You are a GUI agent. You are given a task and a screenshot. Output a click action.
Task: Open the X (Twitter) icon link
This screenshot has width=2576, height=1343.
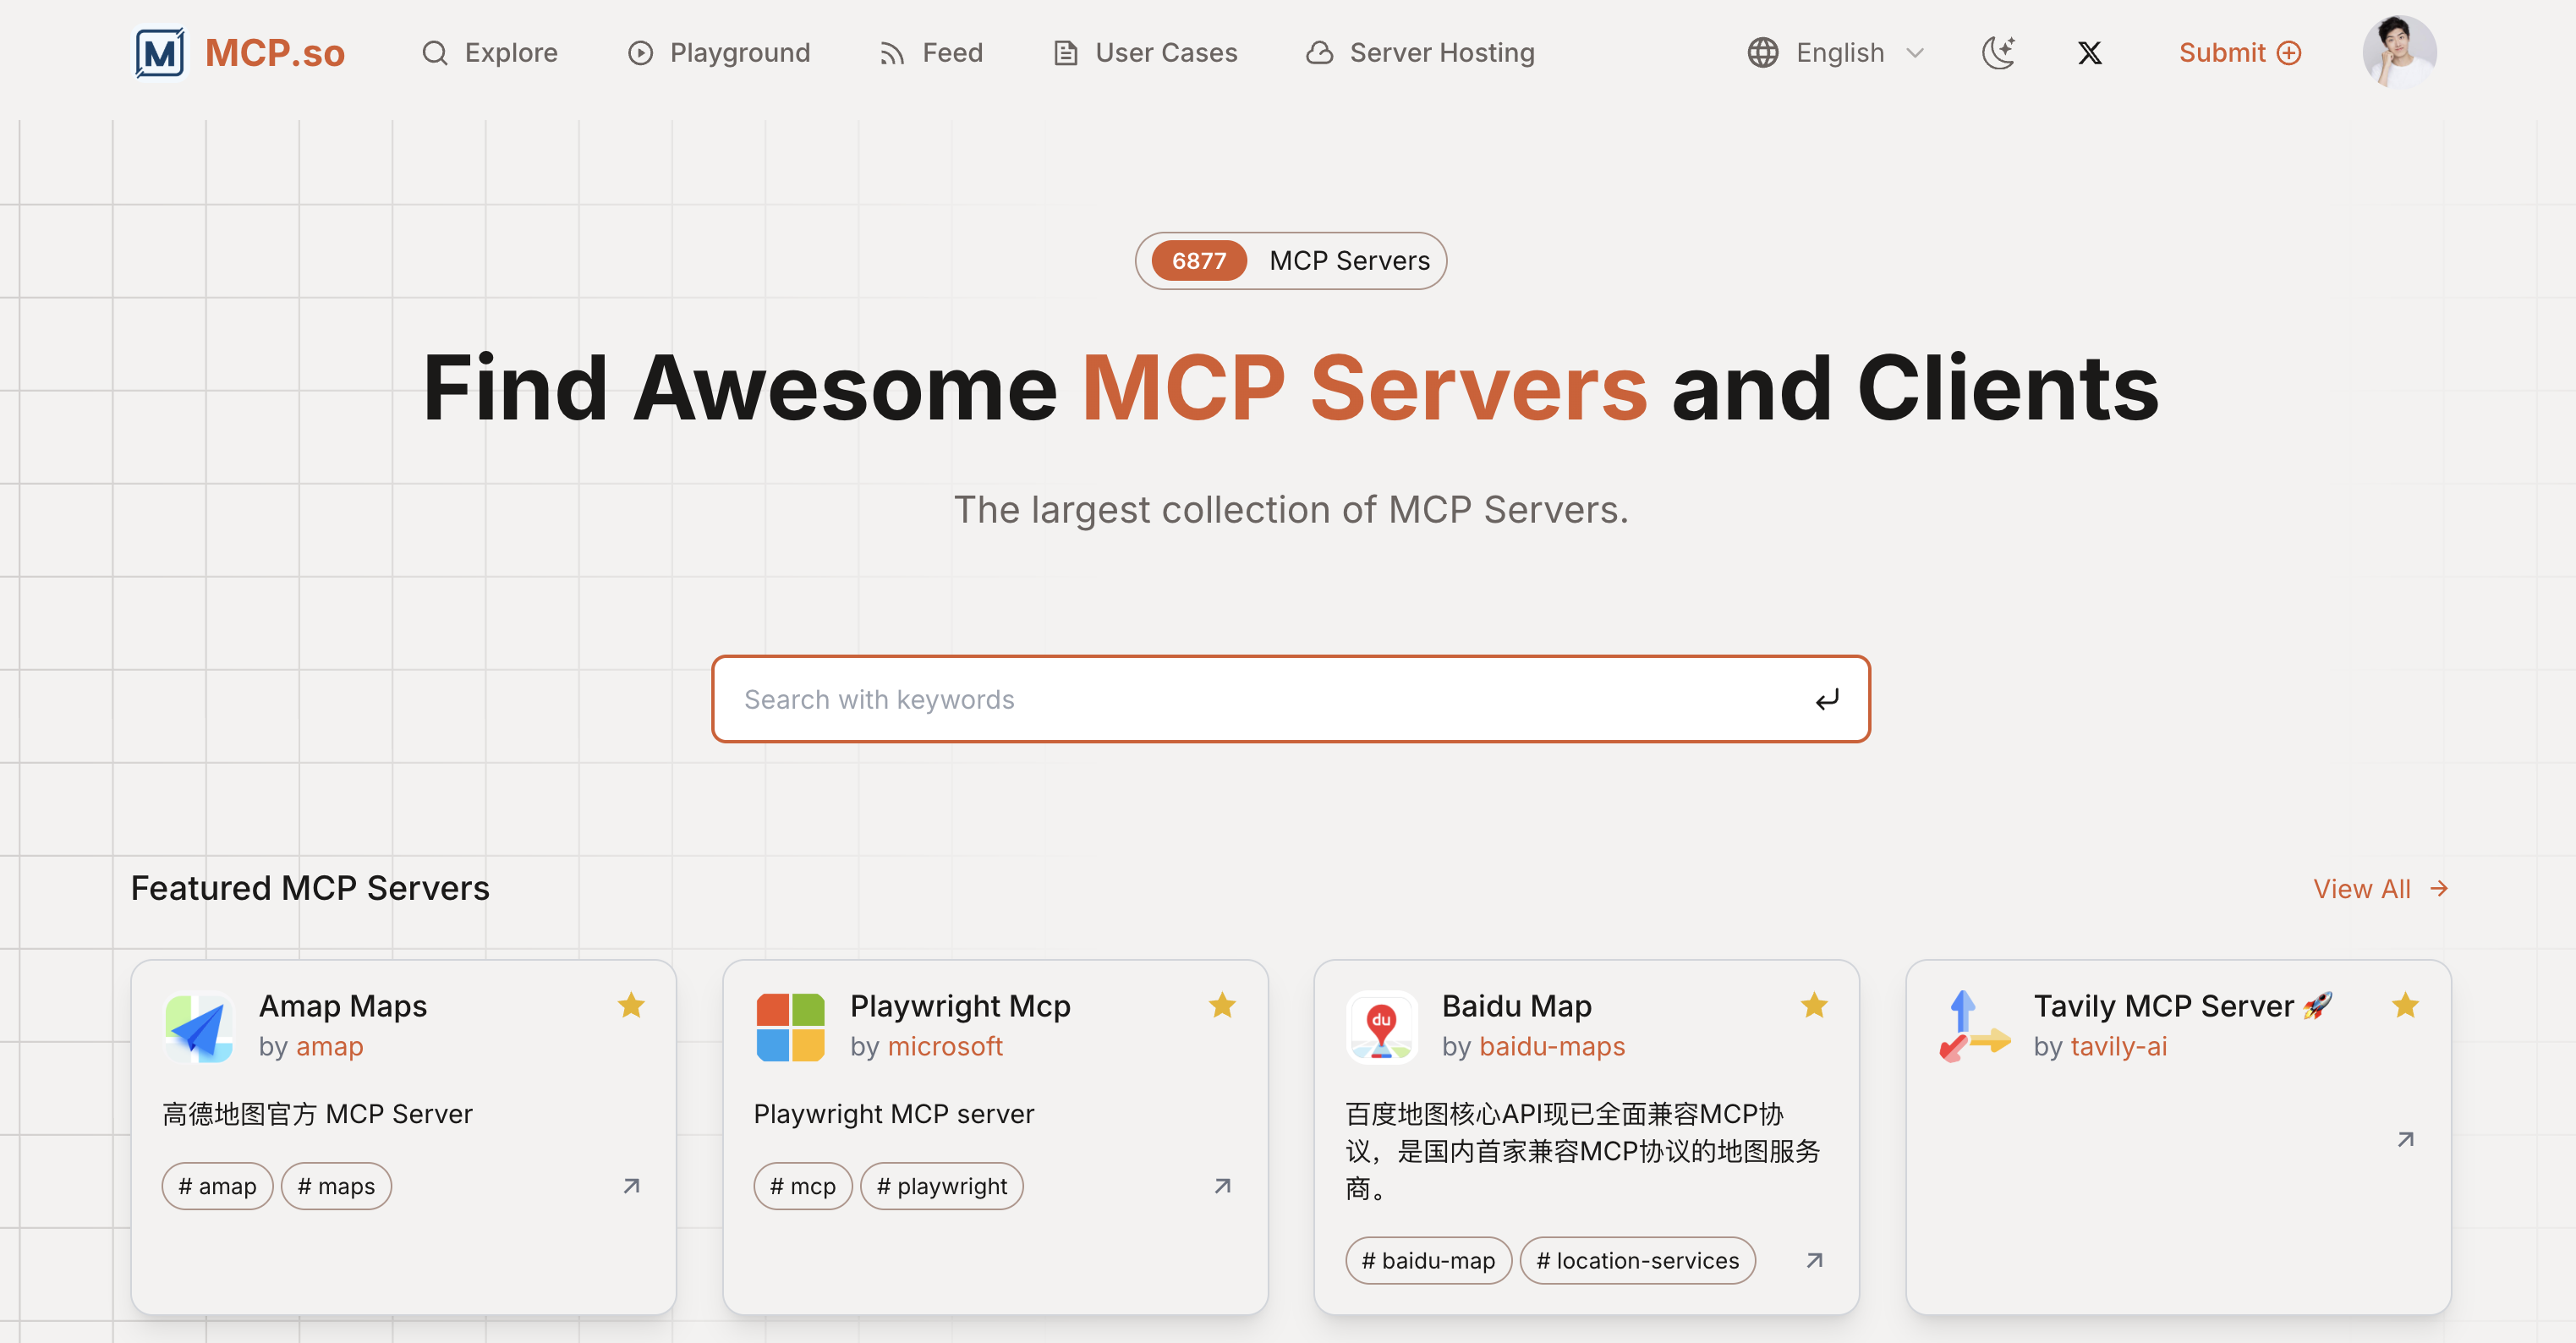[2089, 52]
